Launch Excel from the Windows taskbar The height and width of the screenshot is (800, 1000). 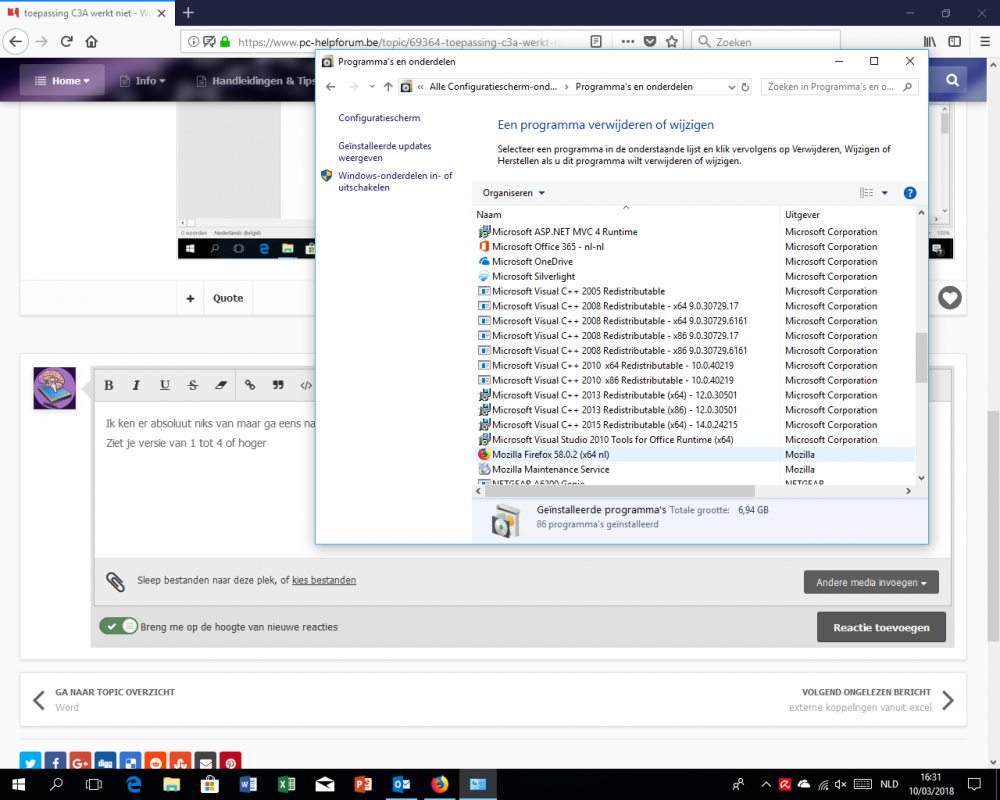click(286, 785)
